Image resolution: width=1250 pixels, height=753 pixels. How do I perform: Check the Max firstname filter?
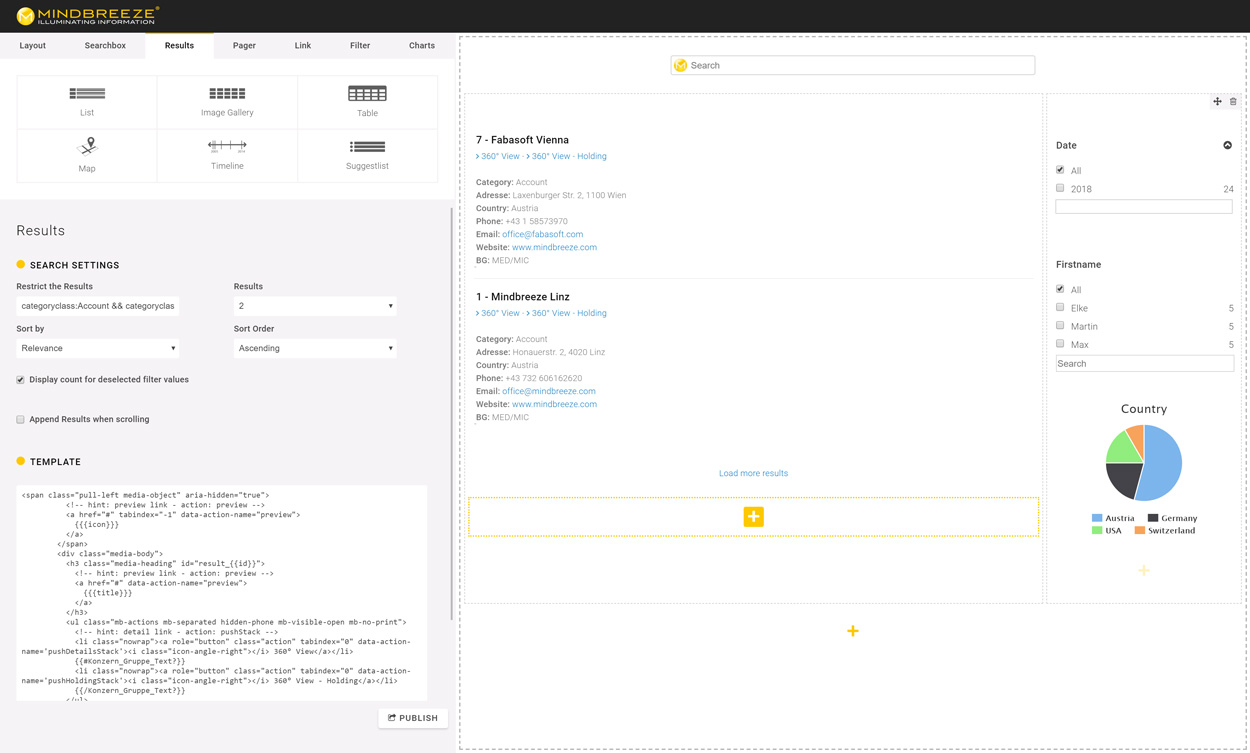pos(1060,343)
